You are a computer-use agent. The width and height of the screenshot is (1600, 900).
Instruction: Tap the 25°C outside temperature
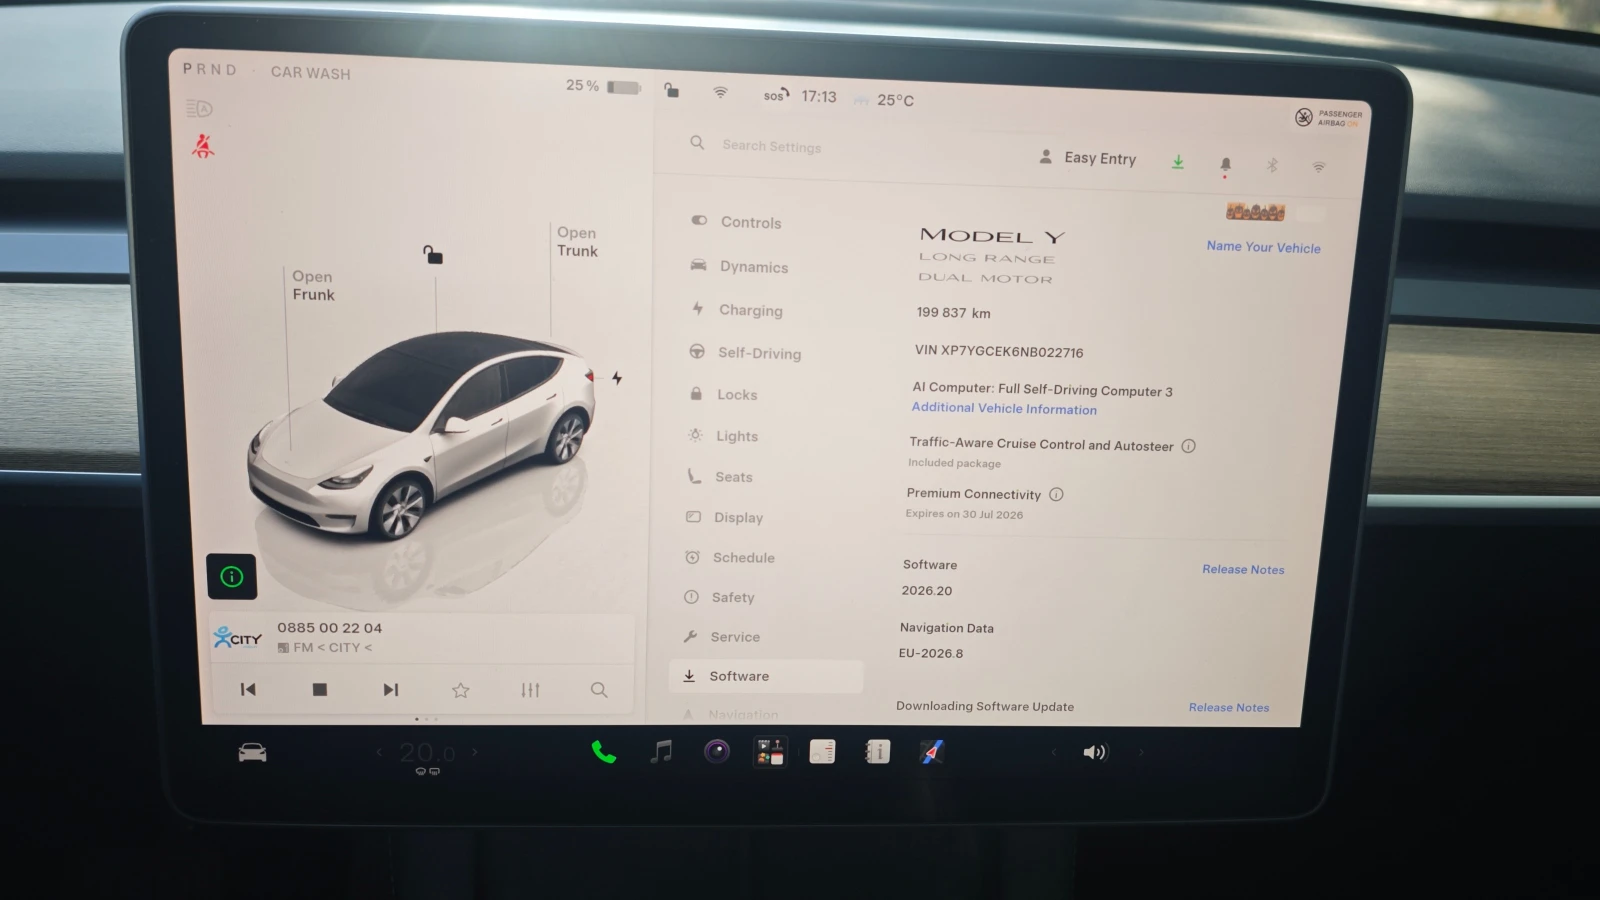click(895, 100)
